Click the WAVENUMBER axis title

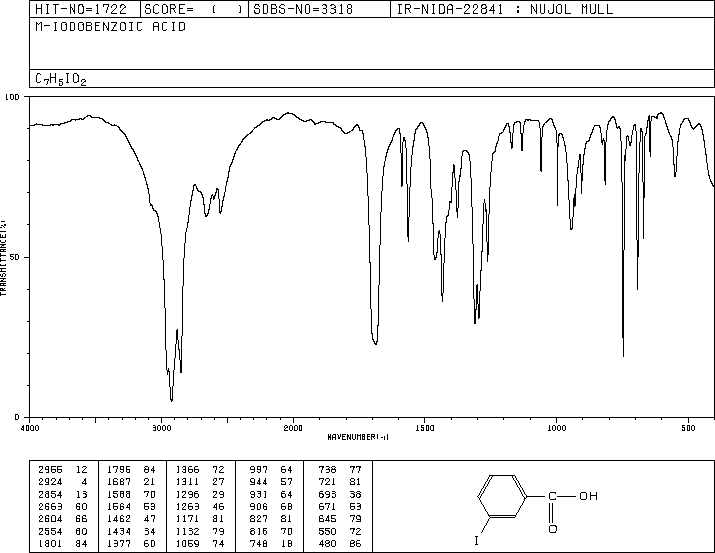tap(358, 437)
